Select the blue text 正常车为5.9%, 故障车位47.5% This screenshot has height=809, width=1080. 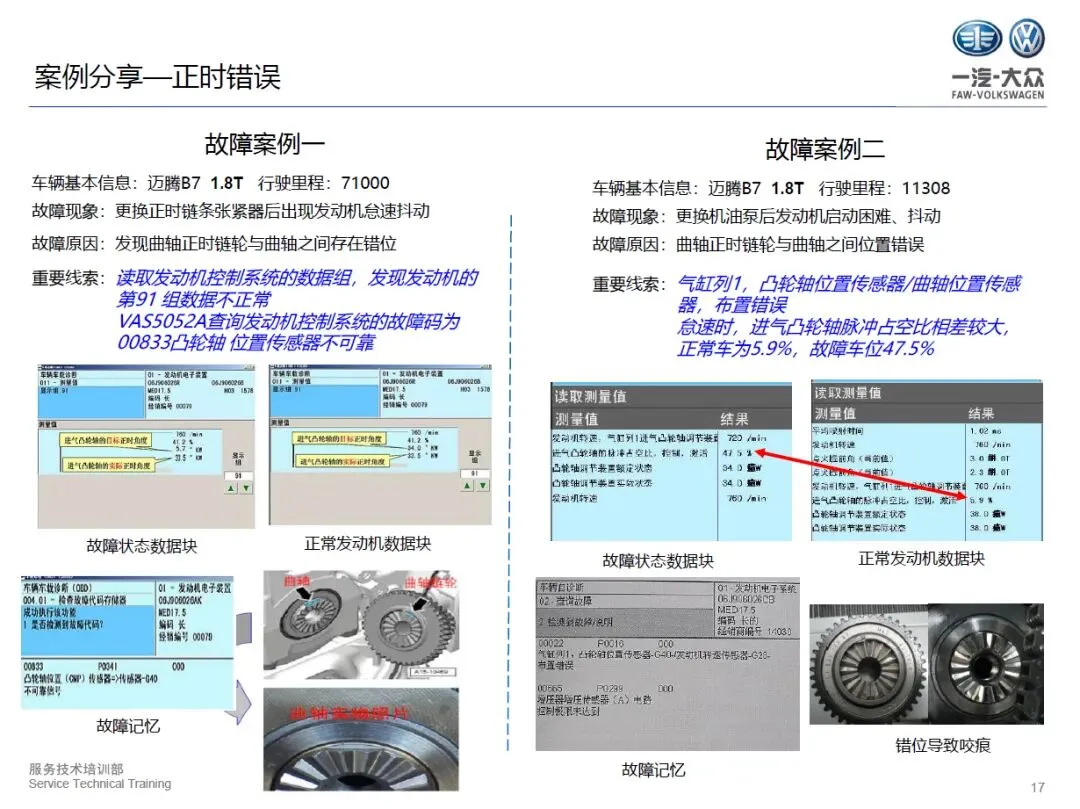coord(806,348)
